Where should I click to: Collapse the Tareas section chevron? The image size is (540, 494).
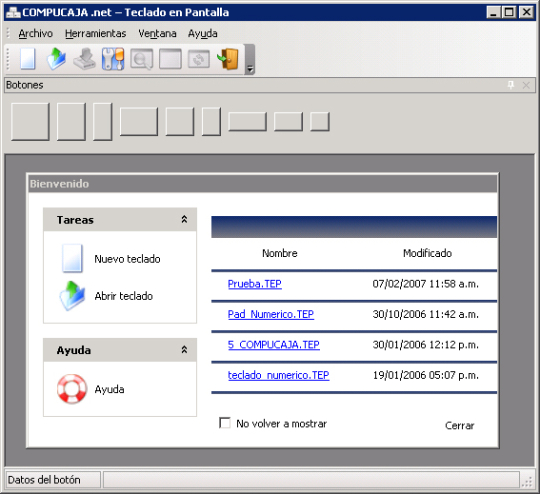(184, 219)
